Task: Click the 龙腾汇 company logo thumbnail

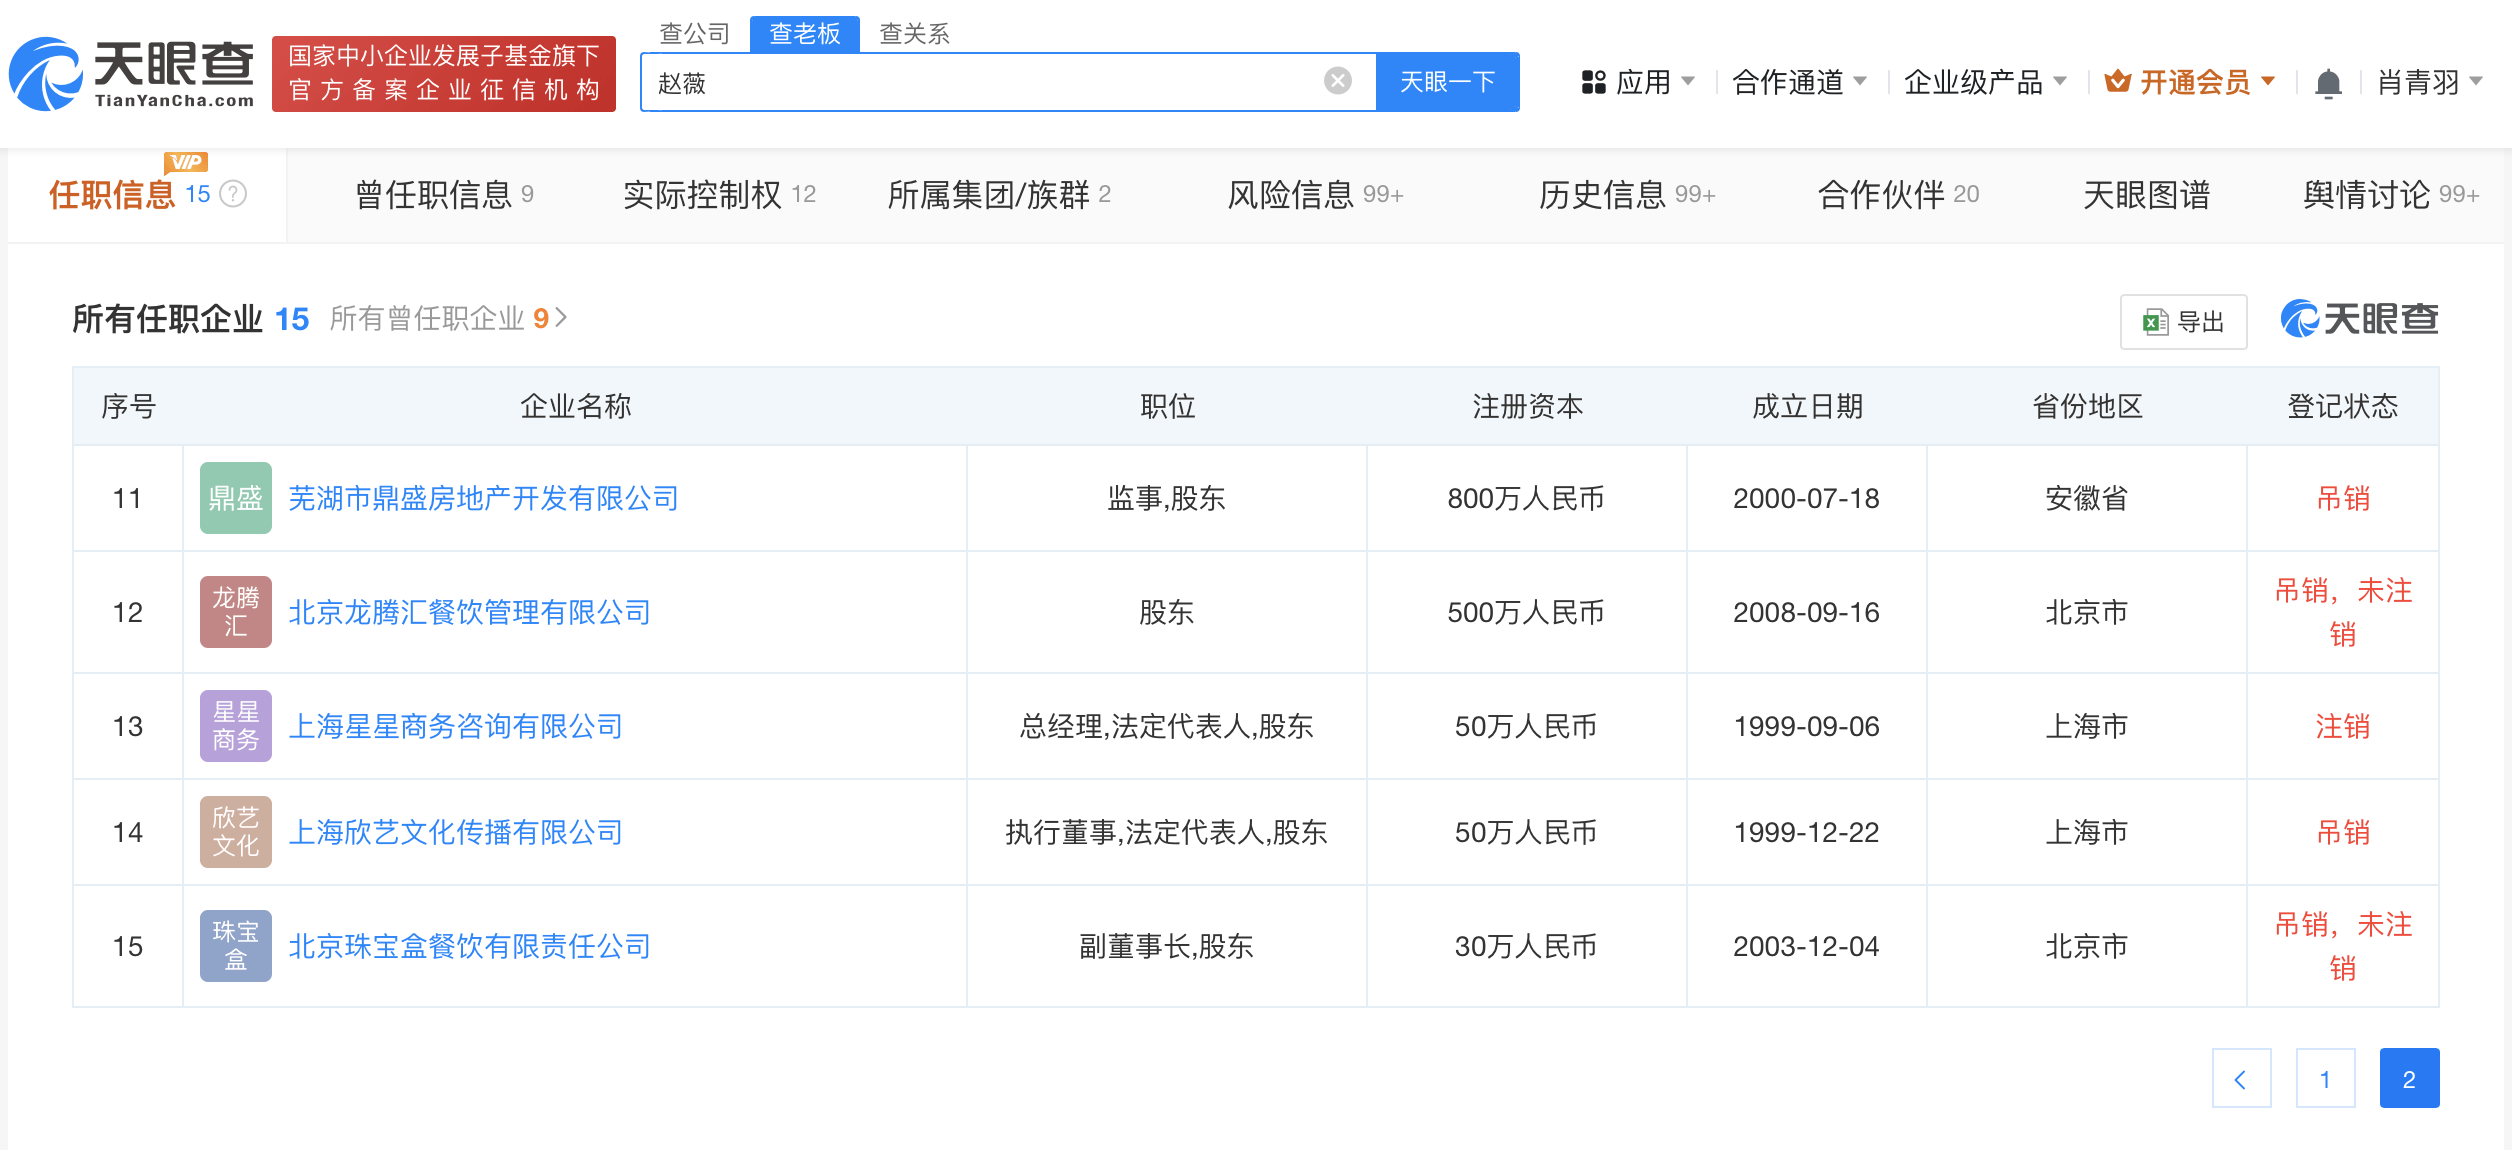Action: click(x=236, y=612)
